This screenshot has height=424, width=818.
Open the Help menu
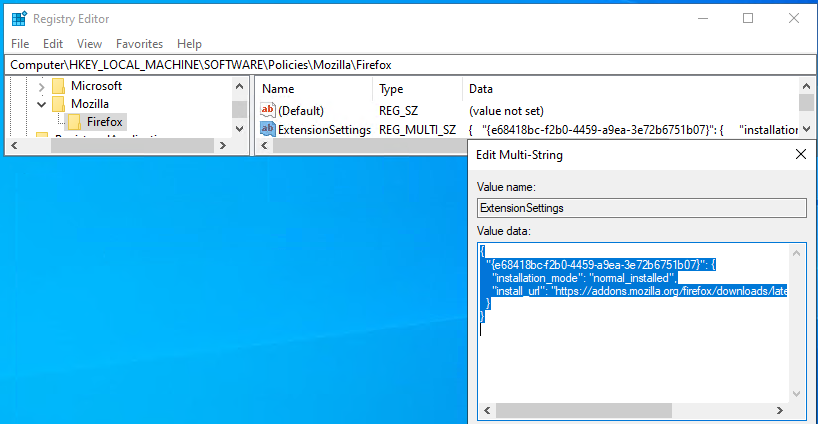(189, 44)
